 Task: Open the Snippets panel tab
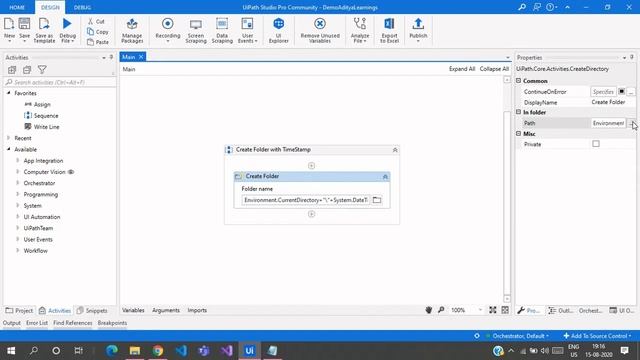coord(92,311)
